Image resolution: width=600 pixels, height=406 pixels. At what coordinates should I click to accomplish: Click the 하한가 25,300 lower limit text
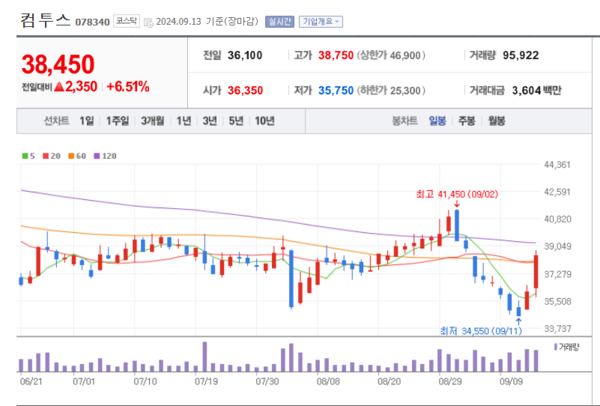(x=391, y=91)
